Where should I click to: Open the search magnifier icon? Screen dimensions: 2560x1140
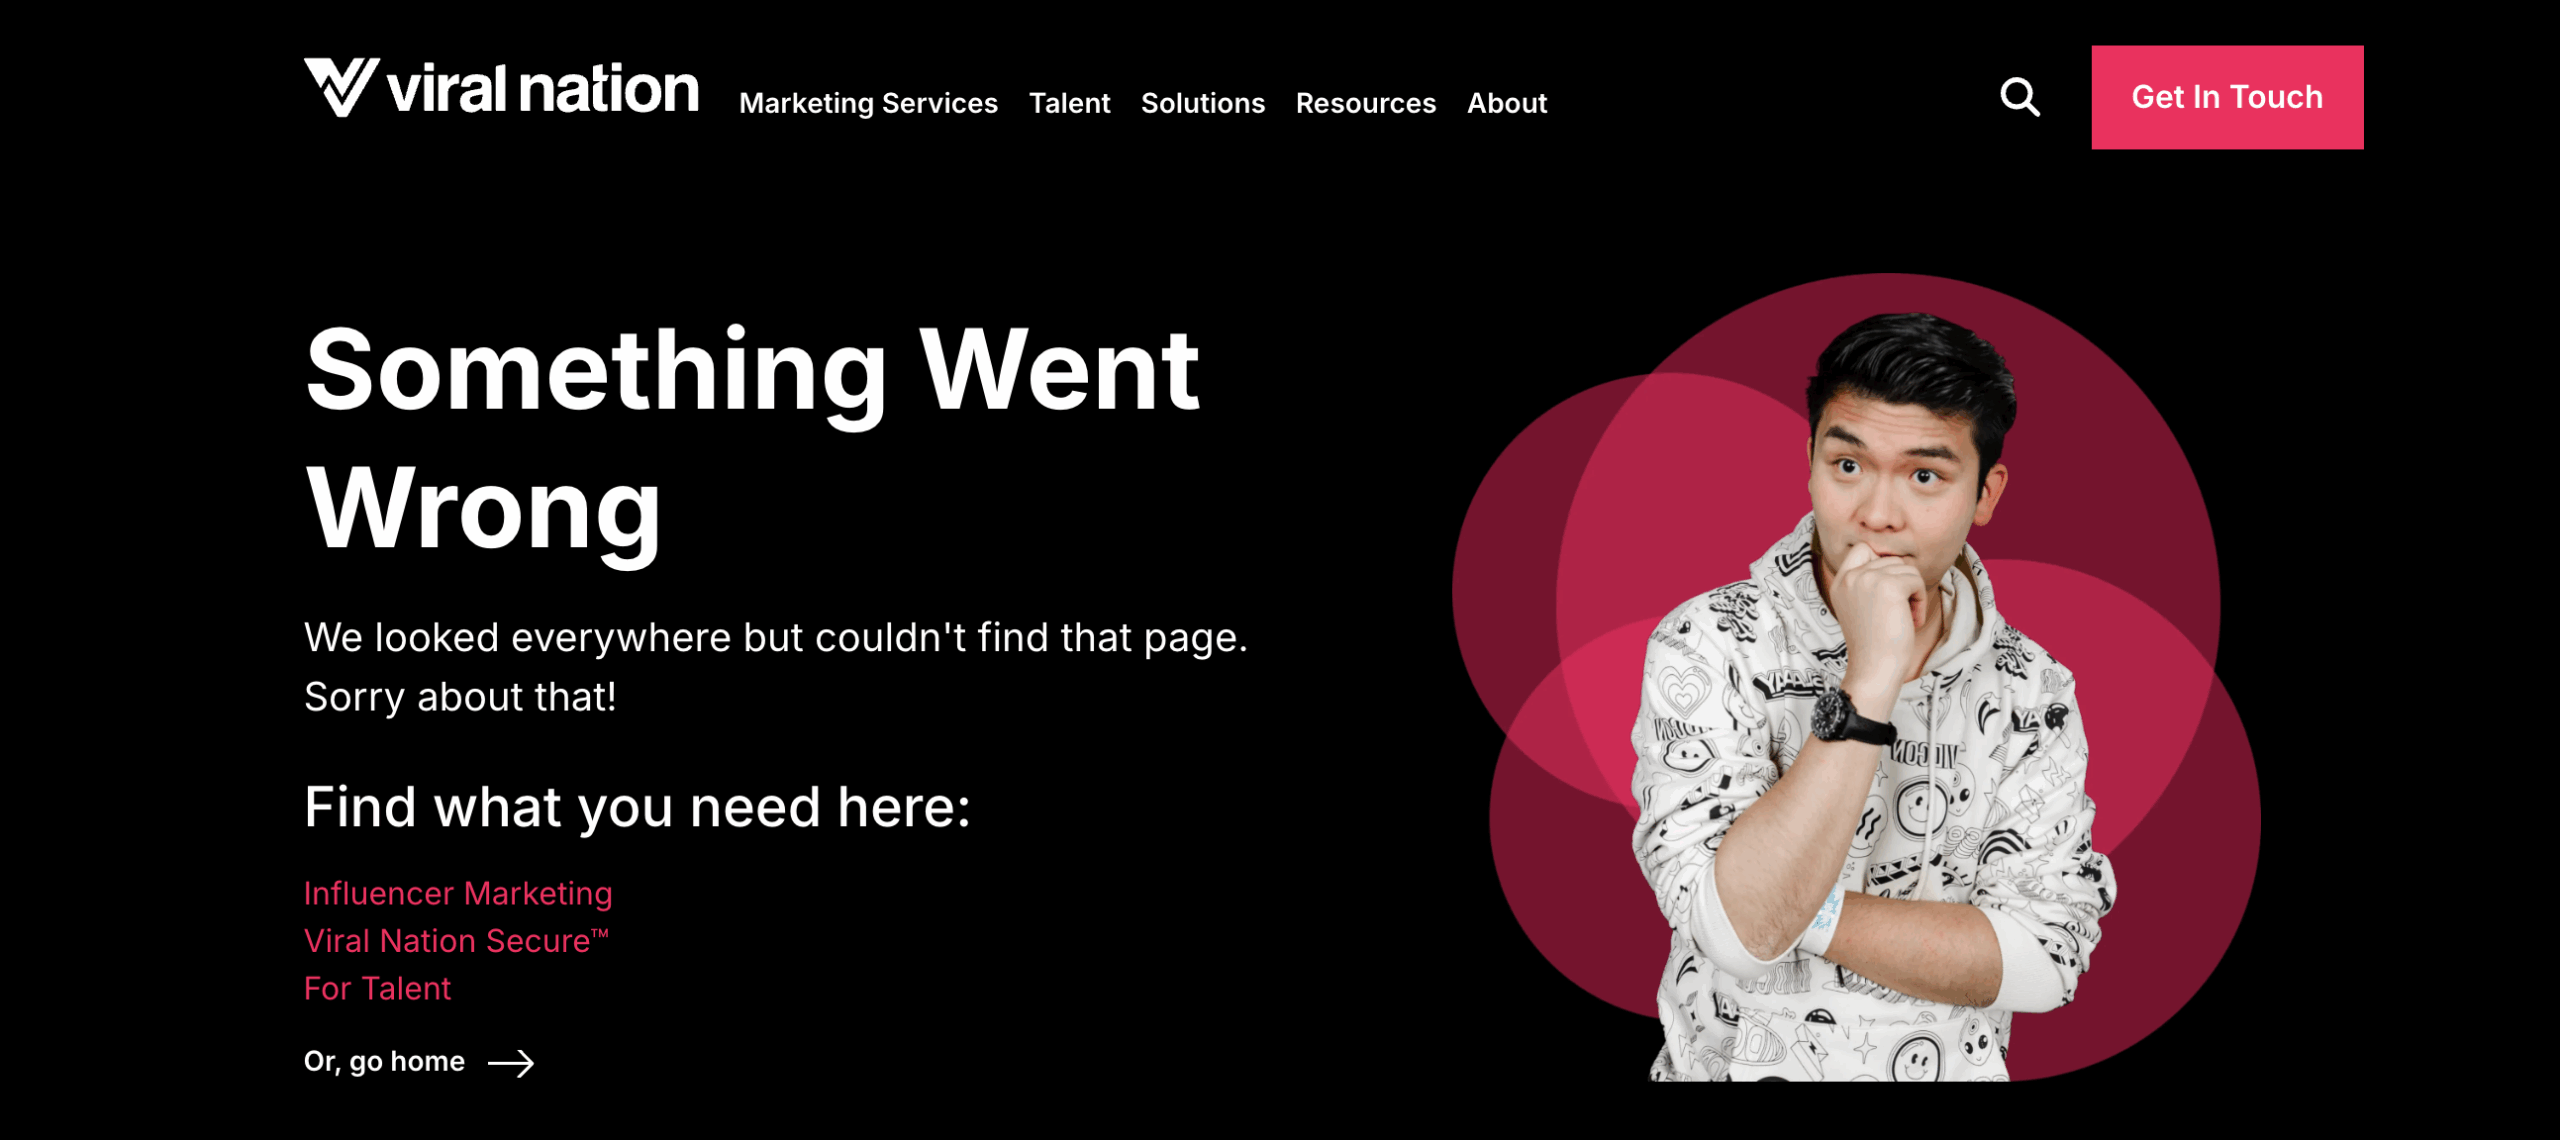pos(2019,97)
